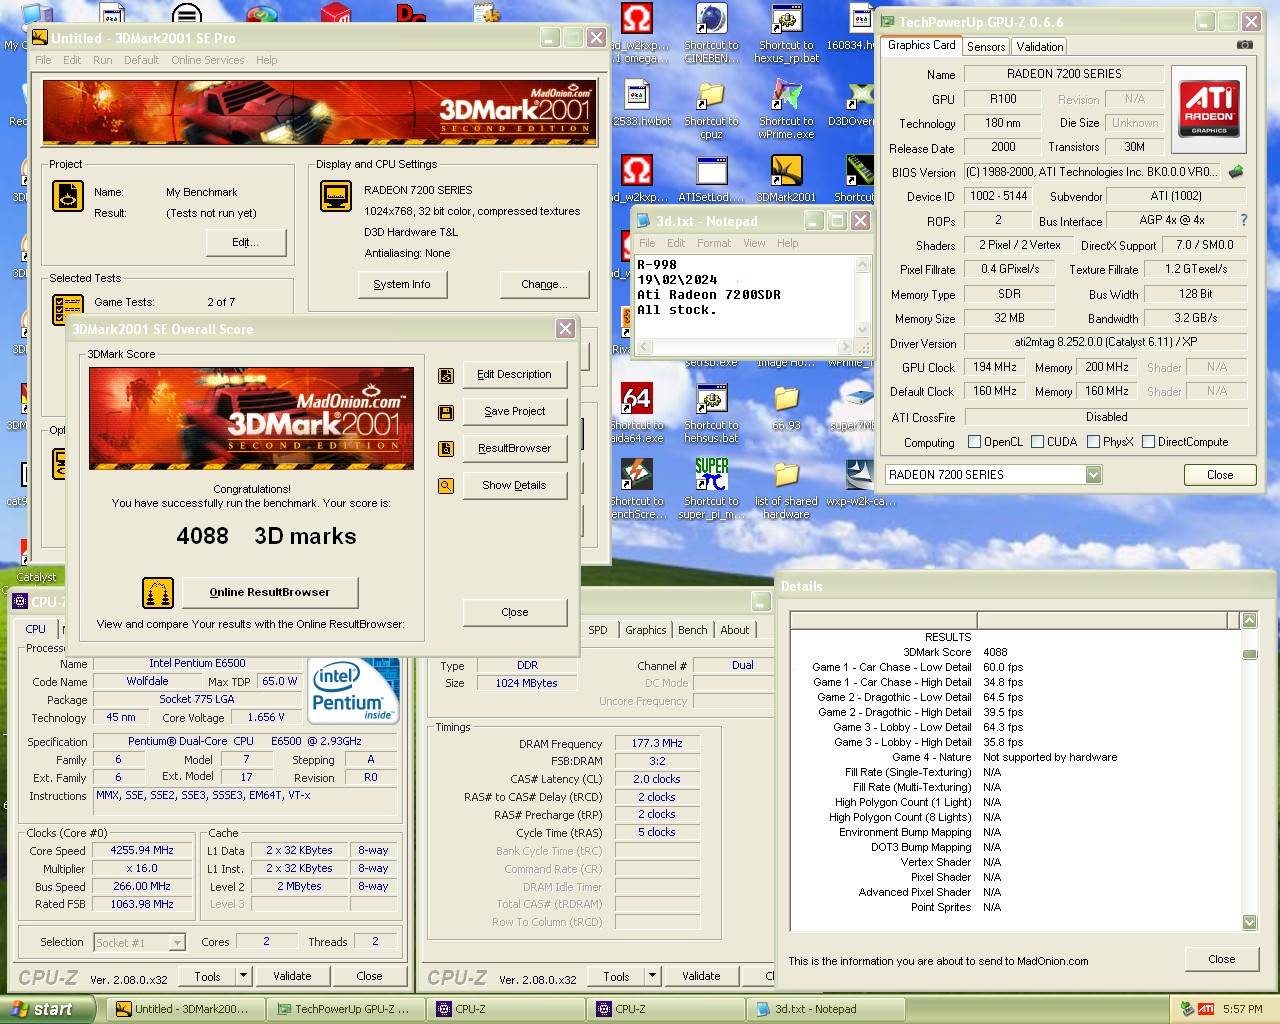Switch to TechPowerUp GPU-Z taskbar item

pyautogui.click(x=343, y=1009)
